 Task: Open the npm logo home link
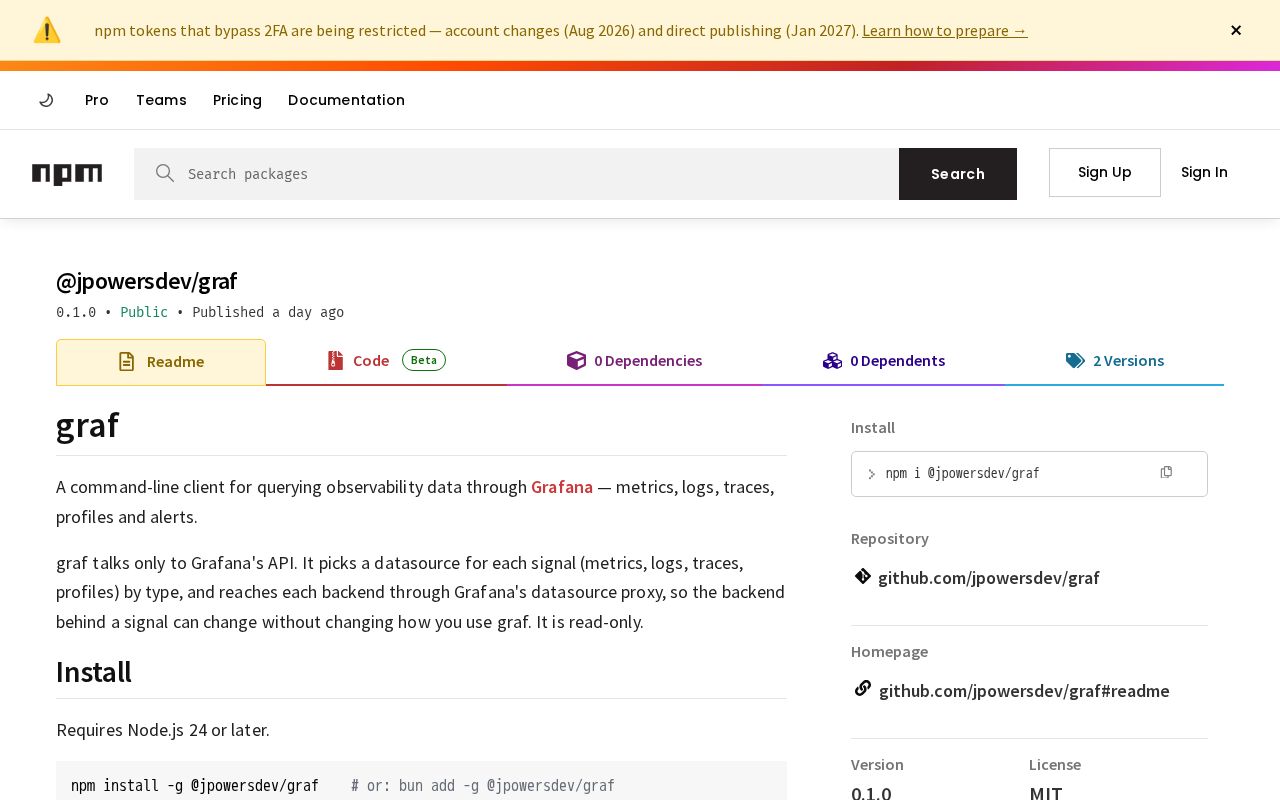pyautogui.click(x=67, y=174)
